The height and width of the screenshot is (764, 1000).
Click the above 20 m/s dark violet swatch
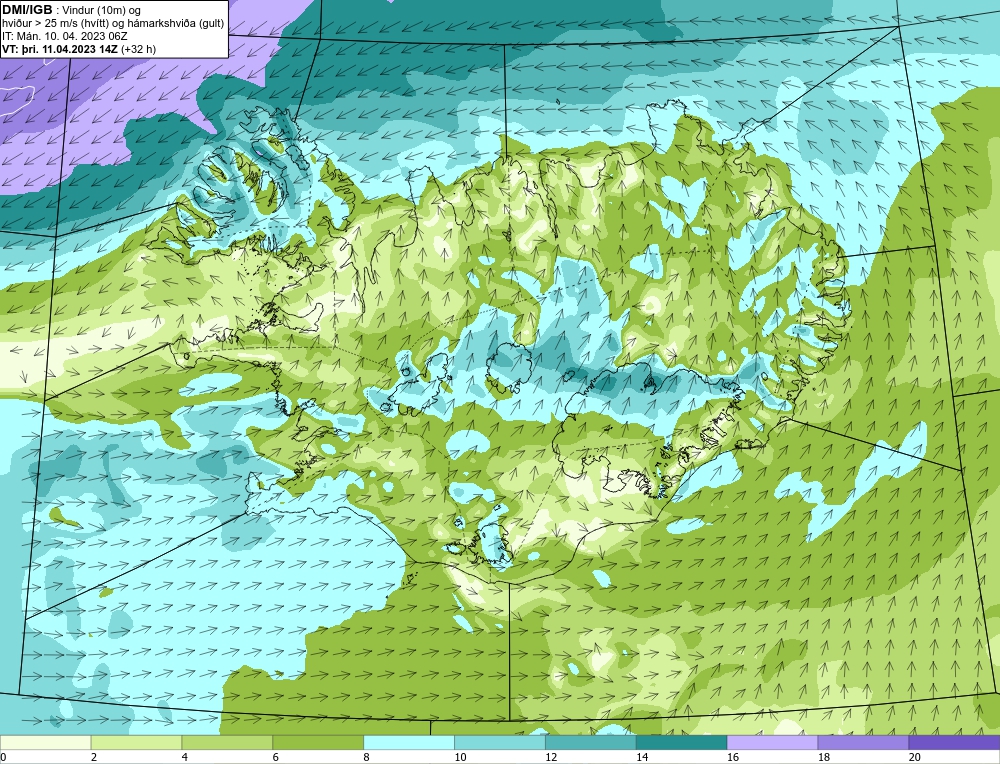[x=955, y=742]
